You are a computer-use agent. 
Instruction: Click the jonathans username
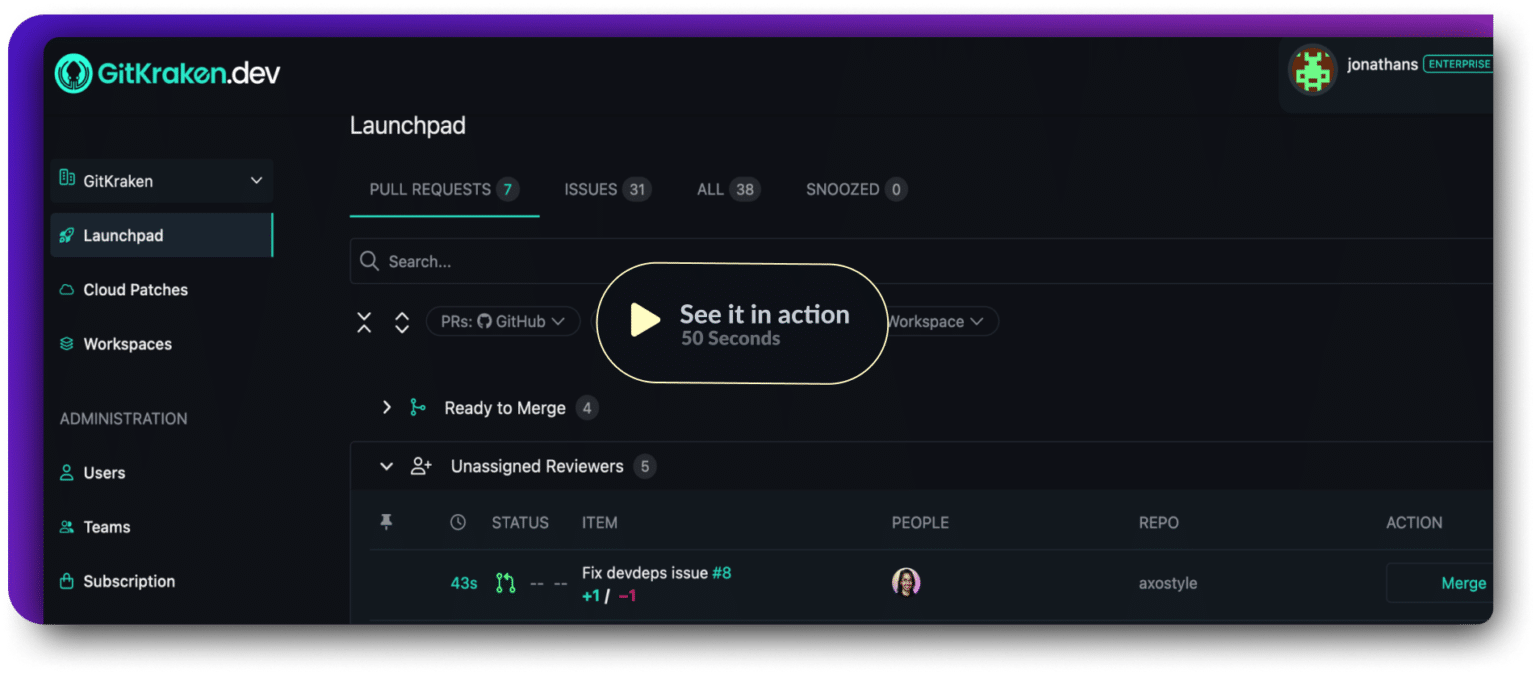(1382, 64)
